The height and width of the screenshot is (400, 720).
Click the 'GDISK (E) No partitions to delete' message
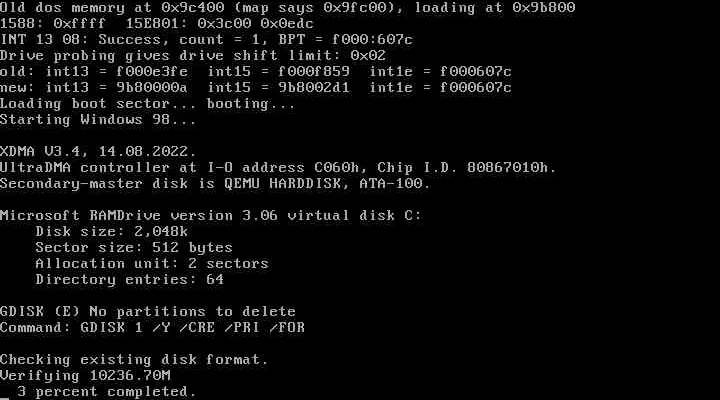click(148, 312)
